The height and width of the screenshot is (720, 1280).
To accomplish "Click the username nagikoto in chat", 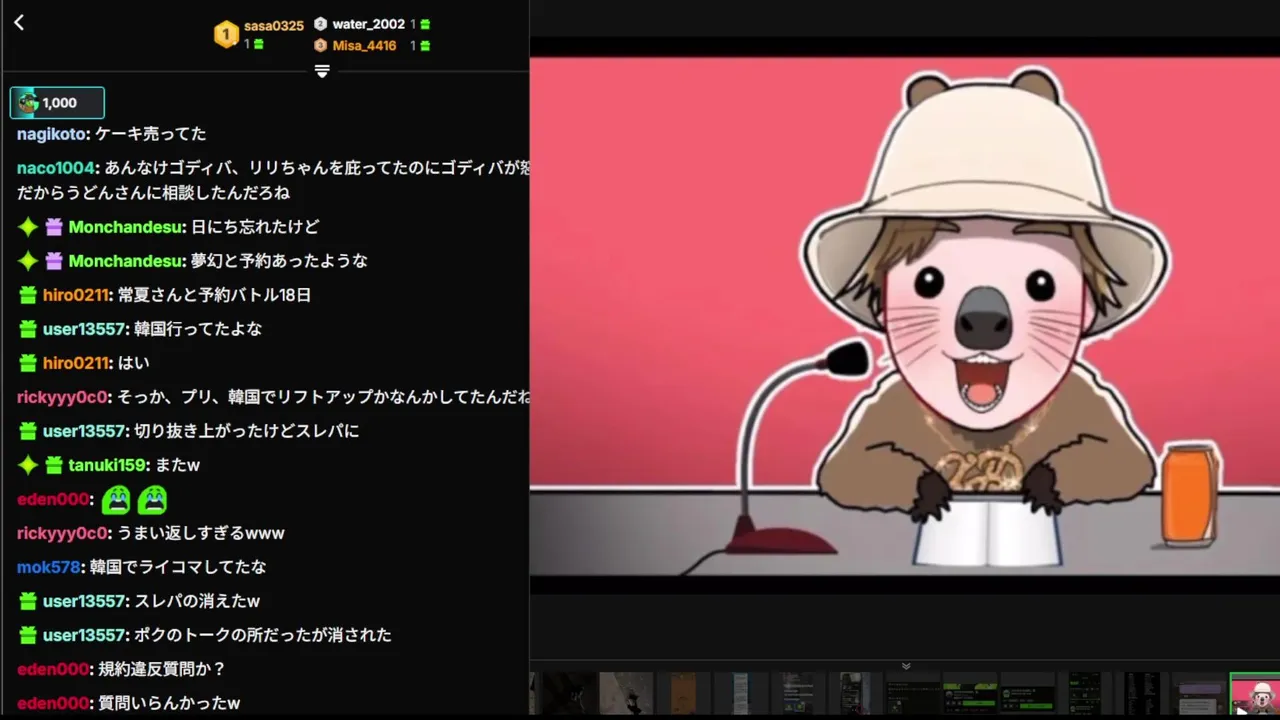I will 52,134.
